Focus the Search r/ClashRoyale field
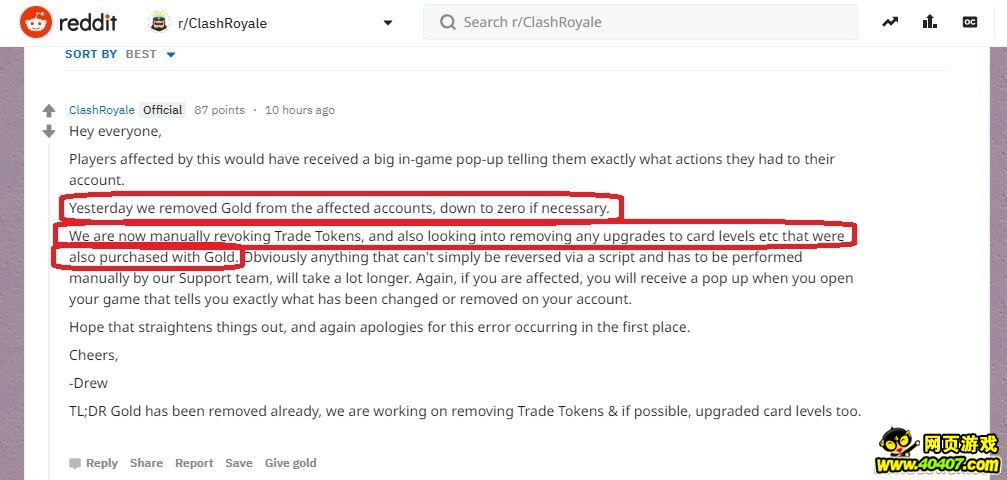Viewport: 1007px width, 480px height. tap(640, 22)
